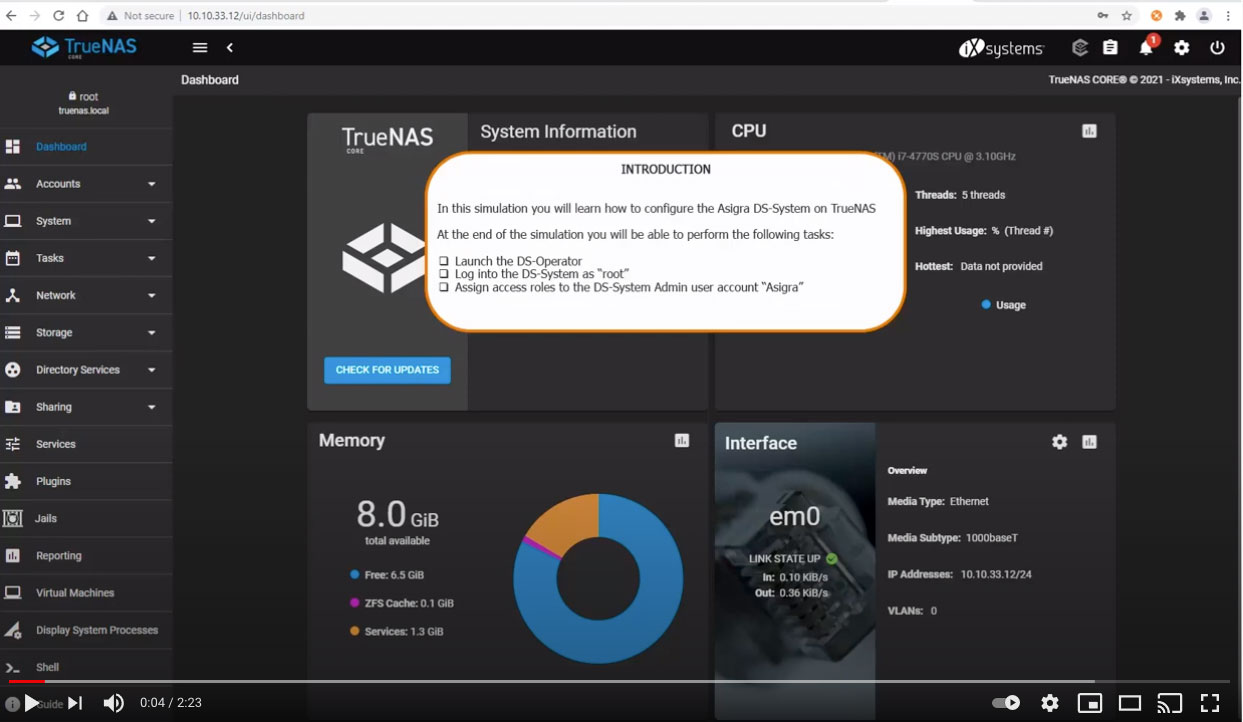Screen dimensions: 1243x722
Task: Open Interface settings gear icon
Action: (x=1060, y=442)
